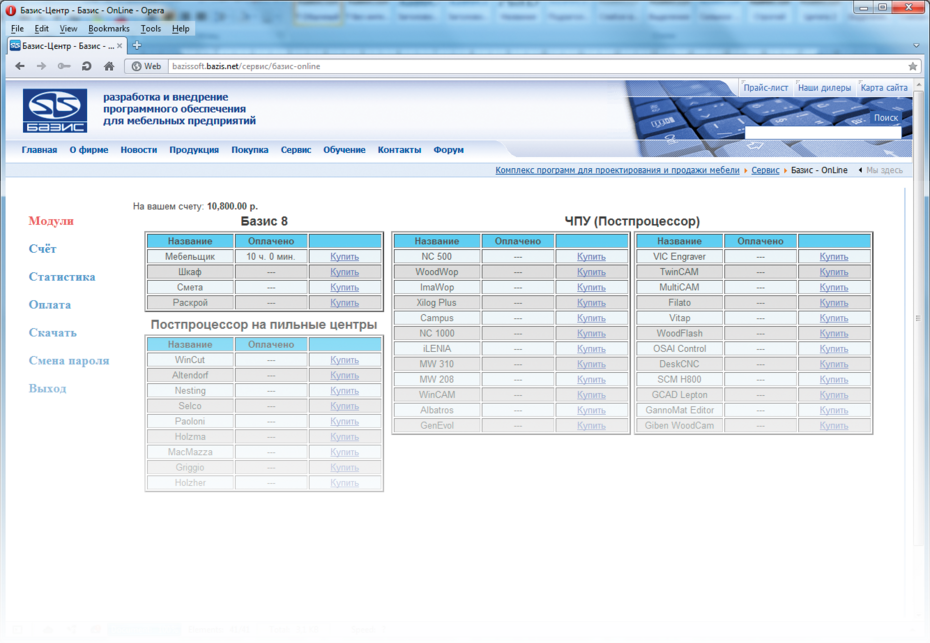The image size is (930, 643).
Task: Open Покупка in site navigation
Action: pyautogui.click(x=250, y=150)
